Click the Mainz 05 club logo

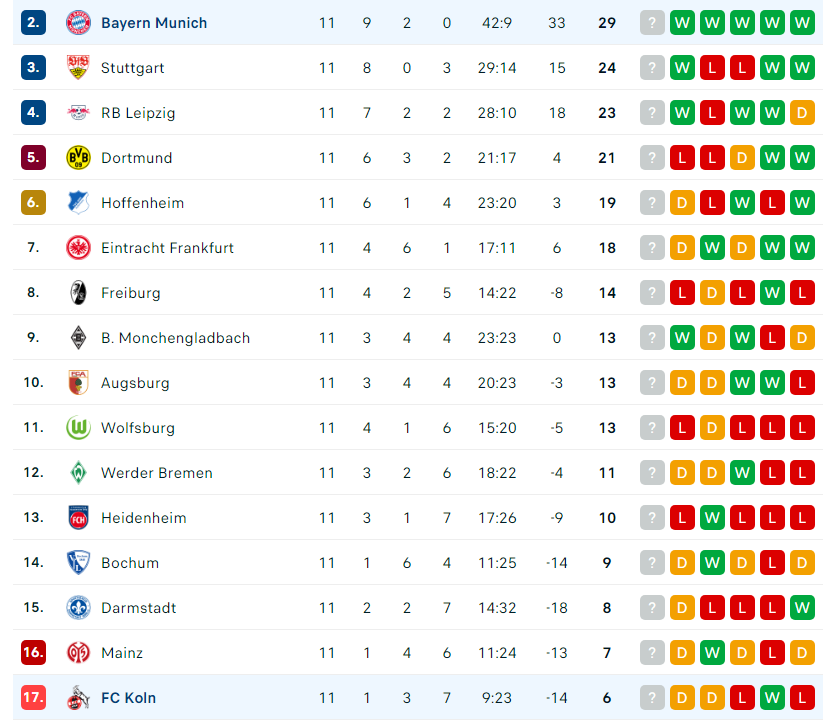[x=78, y=653]
